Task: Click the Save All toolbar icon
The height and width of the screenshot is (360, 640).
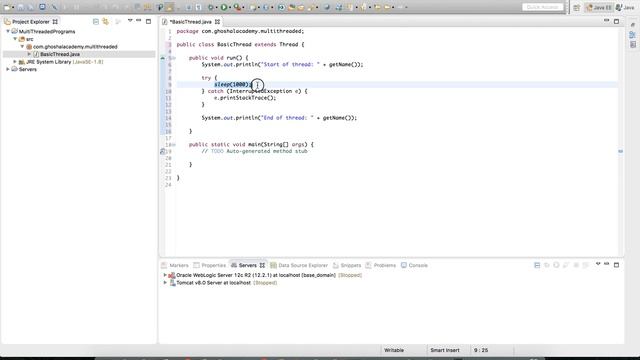Action: (x=31, y=7)
